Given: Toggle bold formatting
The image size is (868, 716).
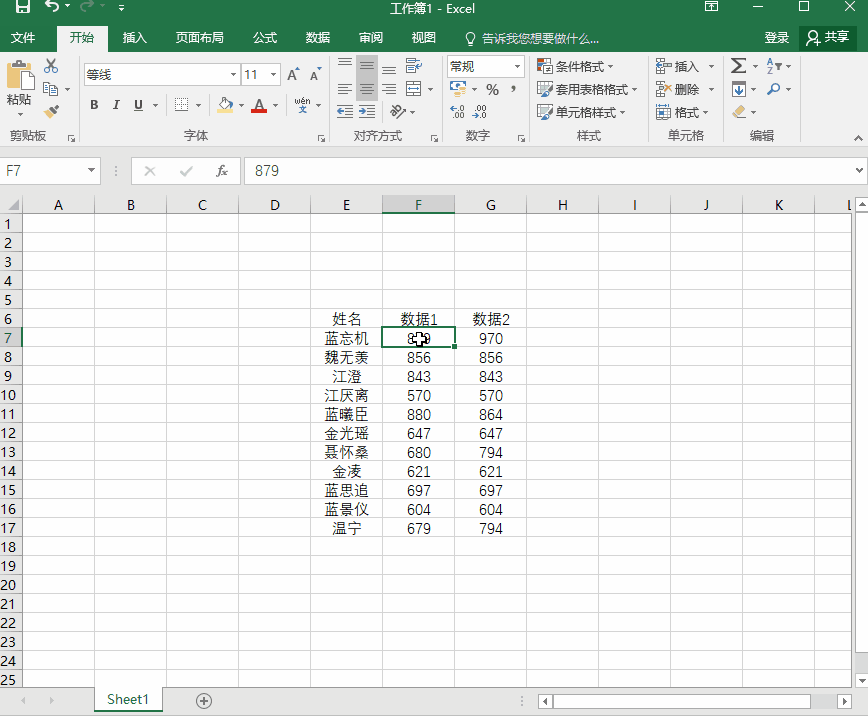Looking at the screenshot, I should pos(94,105).
